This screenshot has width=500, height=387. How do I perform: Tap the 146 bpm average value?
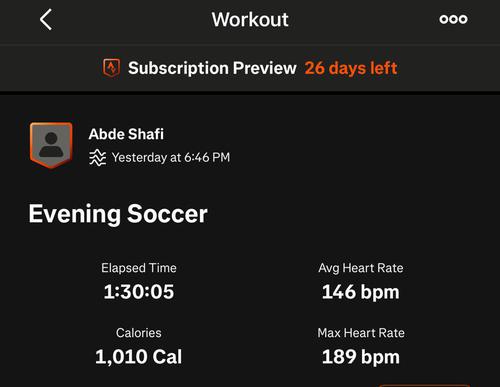coord(361,292)
